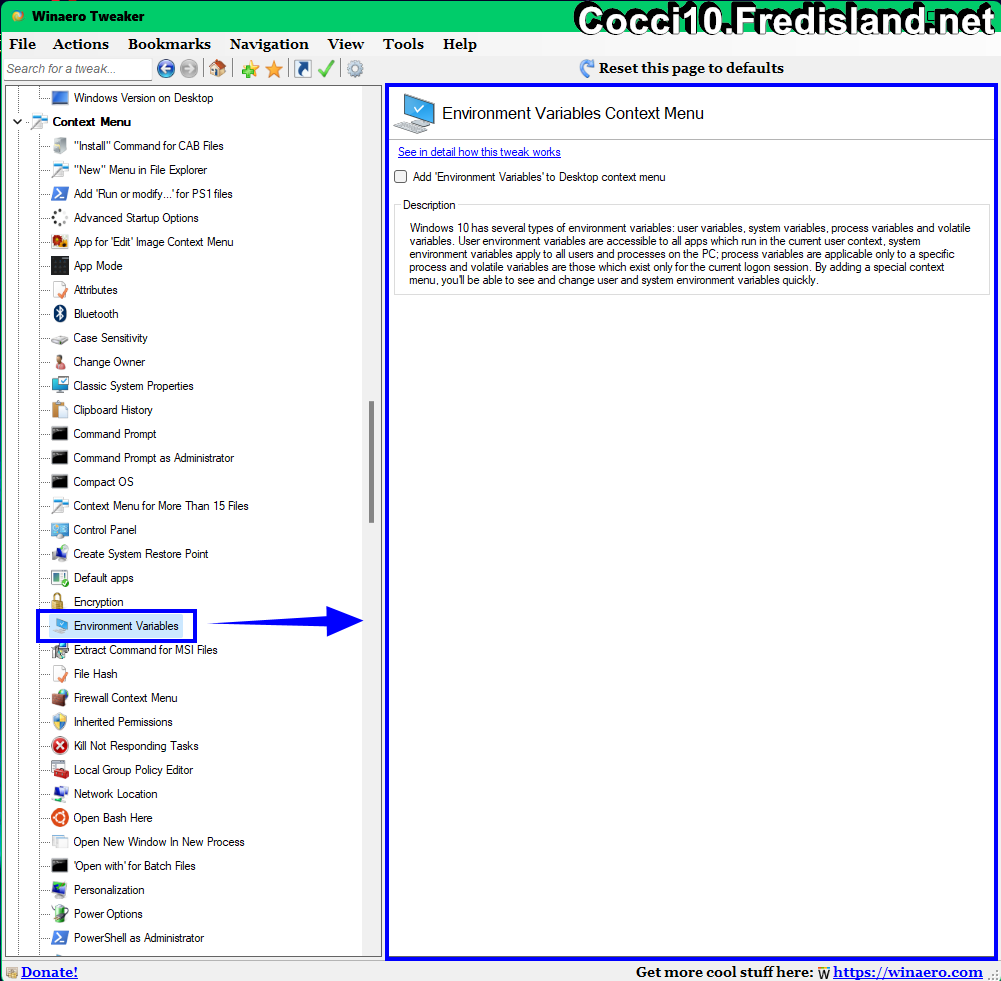Select Classic System Properties tree item
This screenshot has height=981, width=1001.
tap(133, 386)
